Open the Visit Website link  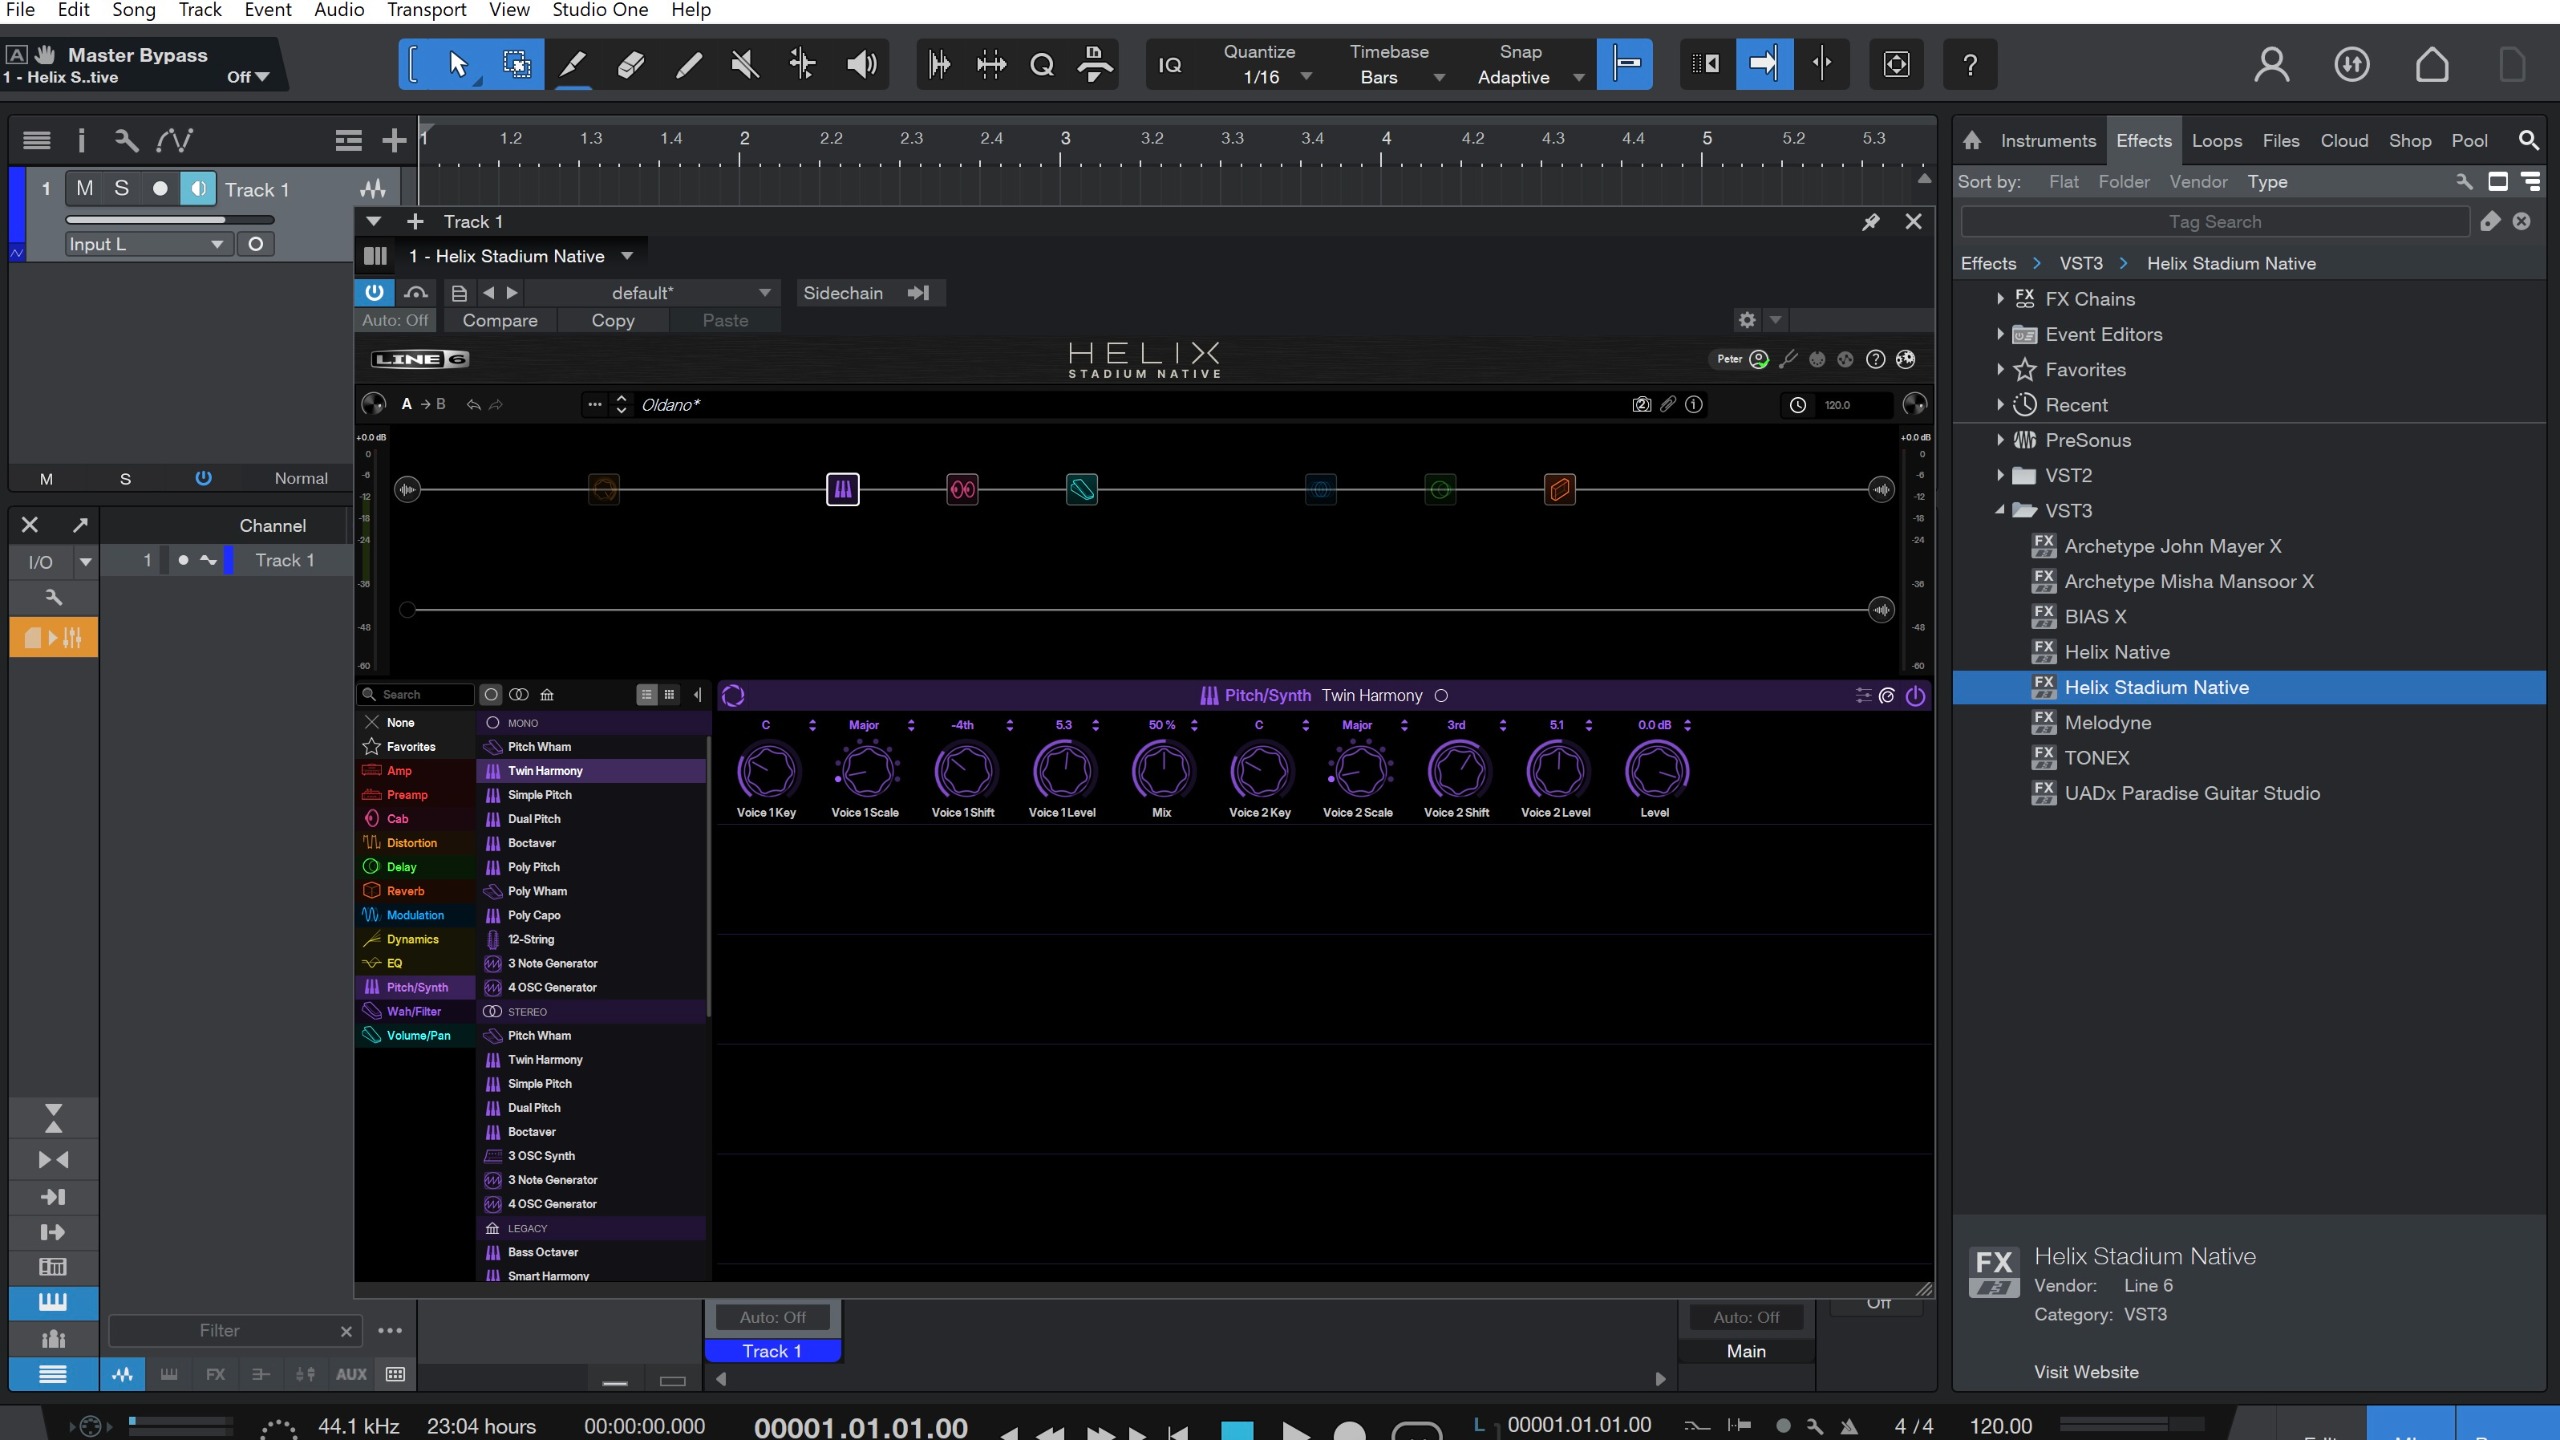coord(2086,1372)
